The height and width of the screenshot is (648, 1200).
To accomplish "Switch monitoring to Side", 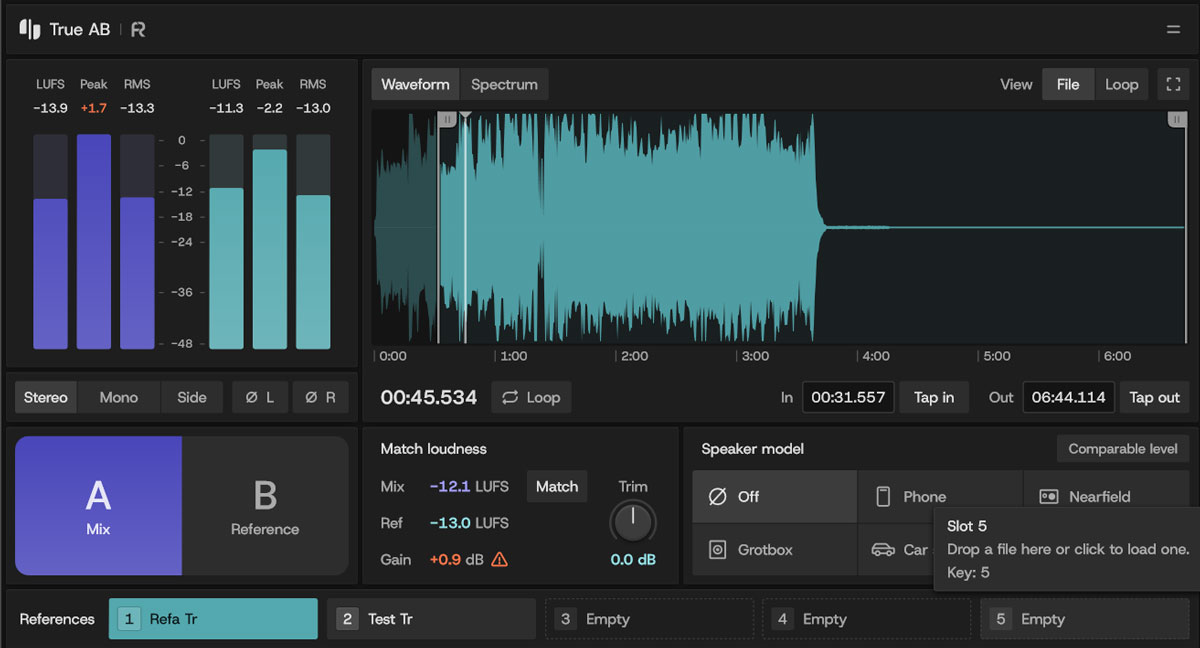I will (192, 397).
